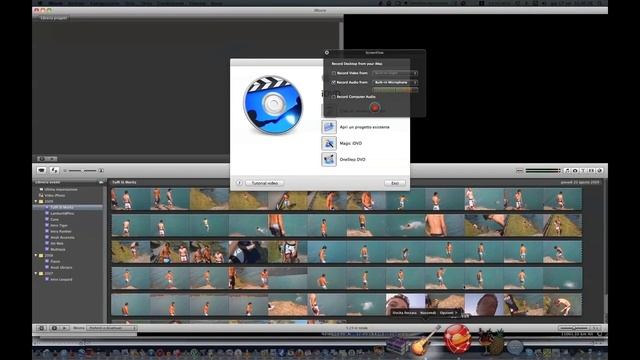Open the transitions browser icon

click(591, 170)
